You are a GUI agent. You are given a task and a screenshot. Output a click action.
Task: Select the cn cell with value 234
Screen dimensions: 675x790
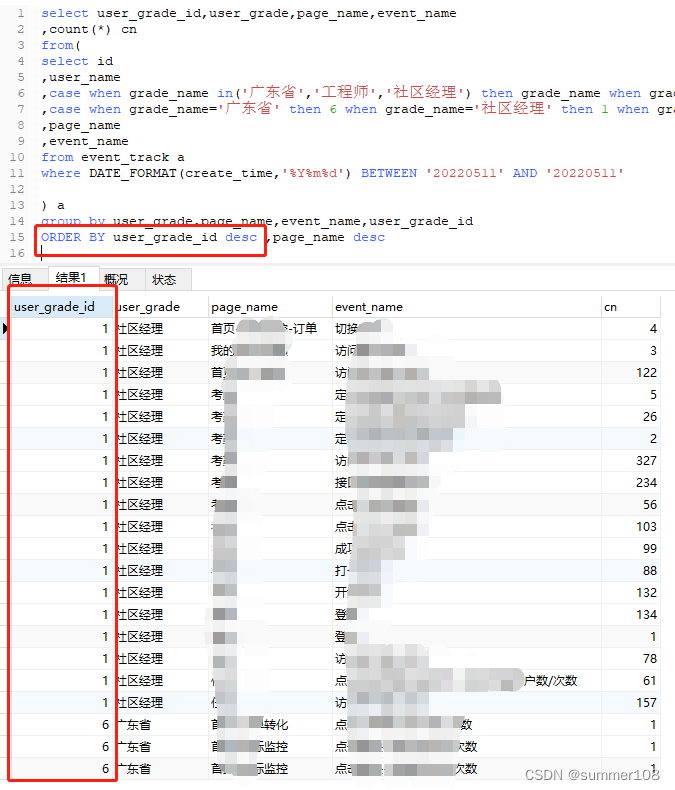(x=631, y=483)
